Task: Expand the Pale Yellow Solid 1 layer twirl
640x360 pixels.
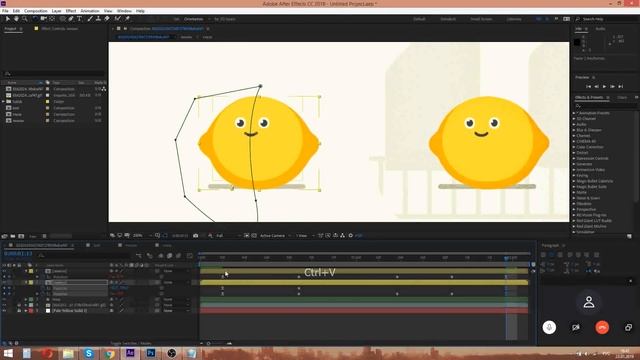Action: (26, 311)
